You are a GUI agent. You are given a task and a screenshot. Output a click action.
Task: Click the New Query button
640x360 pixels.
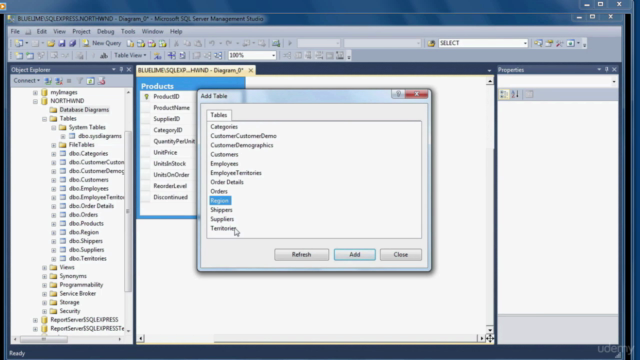point(102,43)
